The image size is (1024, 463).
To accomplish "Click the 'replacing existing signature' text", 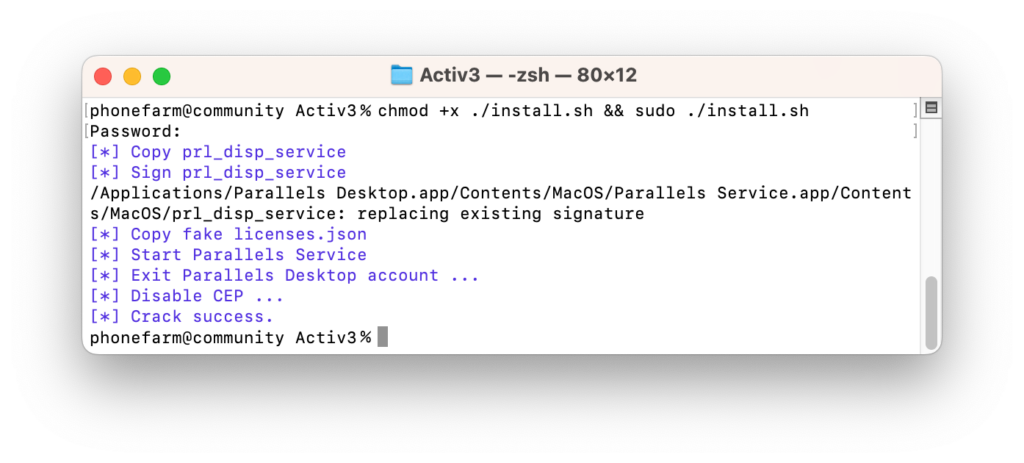I will (x=501, y=214).
